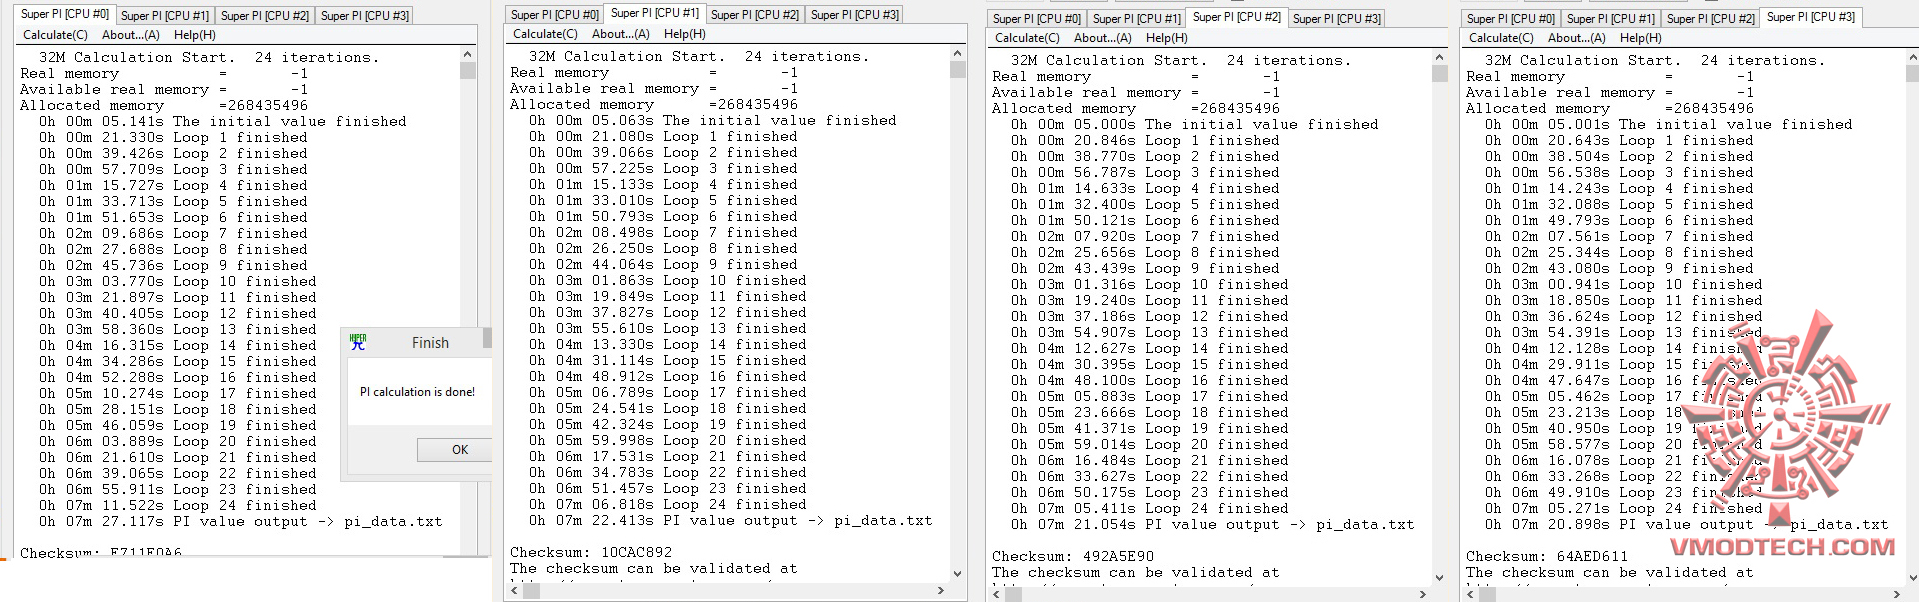Click '03m 01.316s Loop 10 finished' line
This screenshot has height=602, width=1919.
1149,284
